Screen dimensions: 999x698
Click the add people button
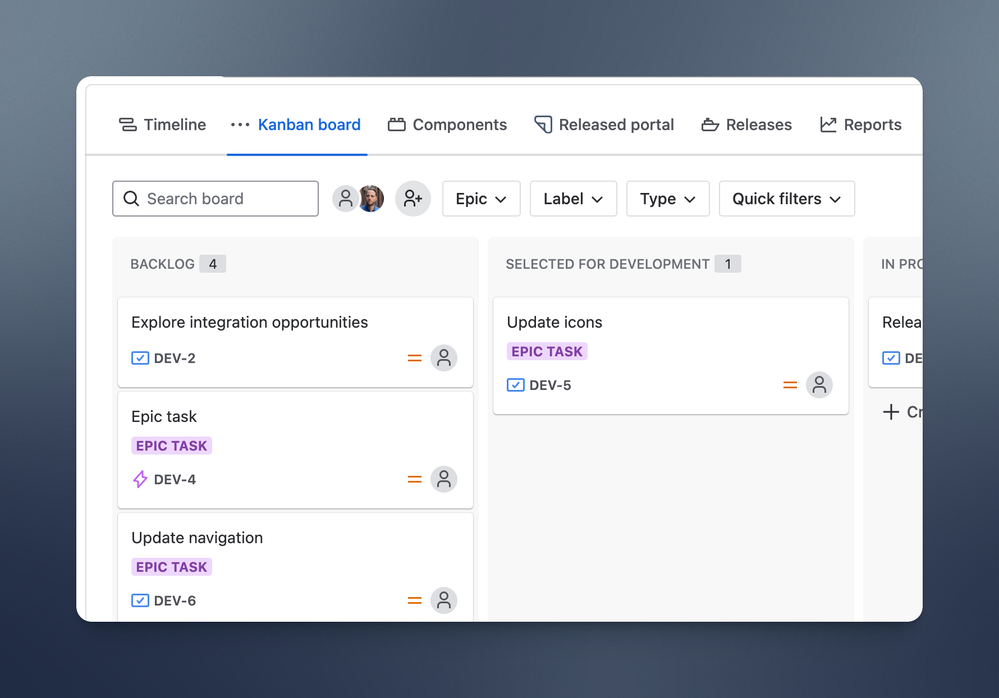pos(413,199)
